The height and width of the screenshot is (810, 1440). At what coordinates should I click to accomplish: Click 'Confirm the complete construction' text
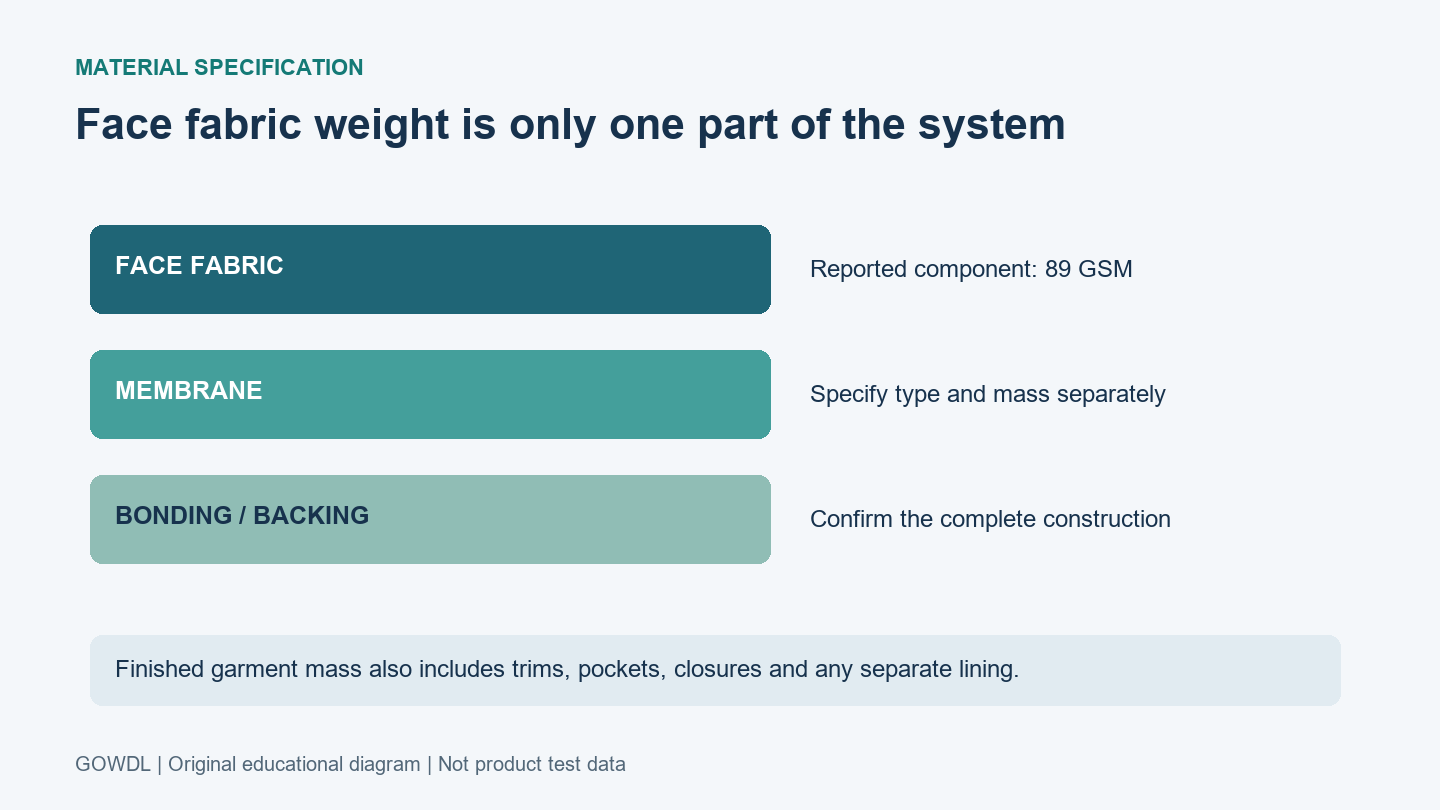pyautogui.click(x=990, y=519)
